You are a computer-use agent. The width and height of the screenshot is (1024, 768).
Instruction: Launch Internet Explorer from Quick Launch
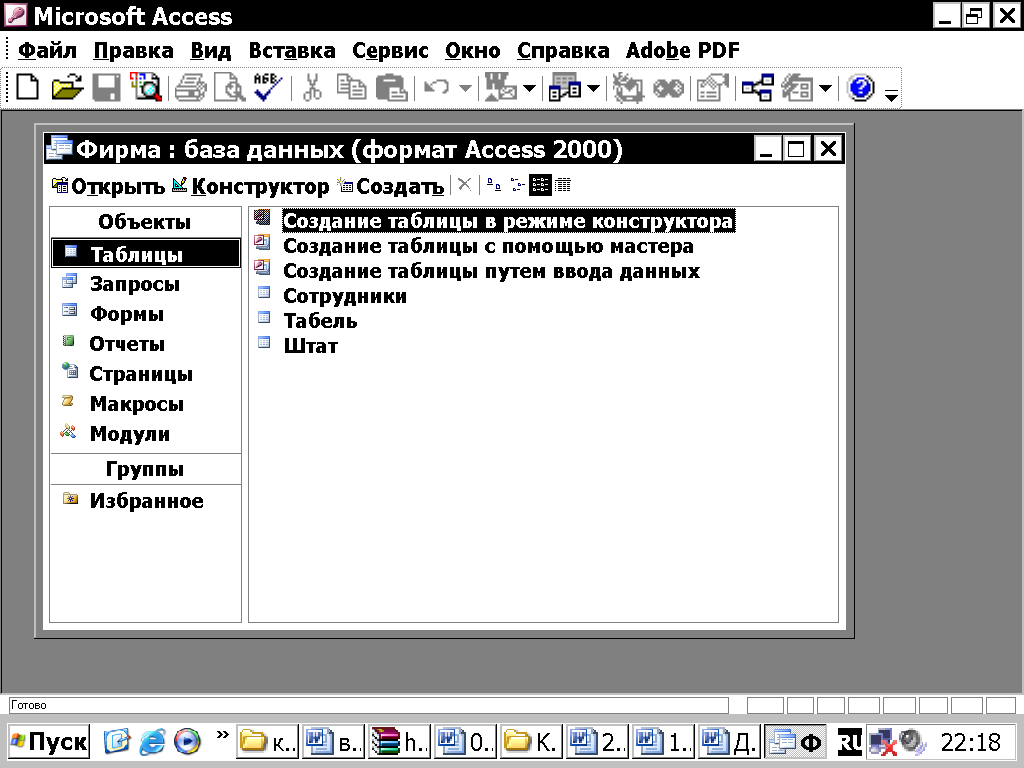(x=152, y=741)
